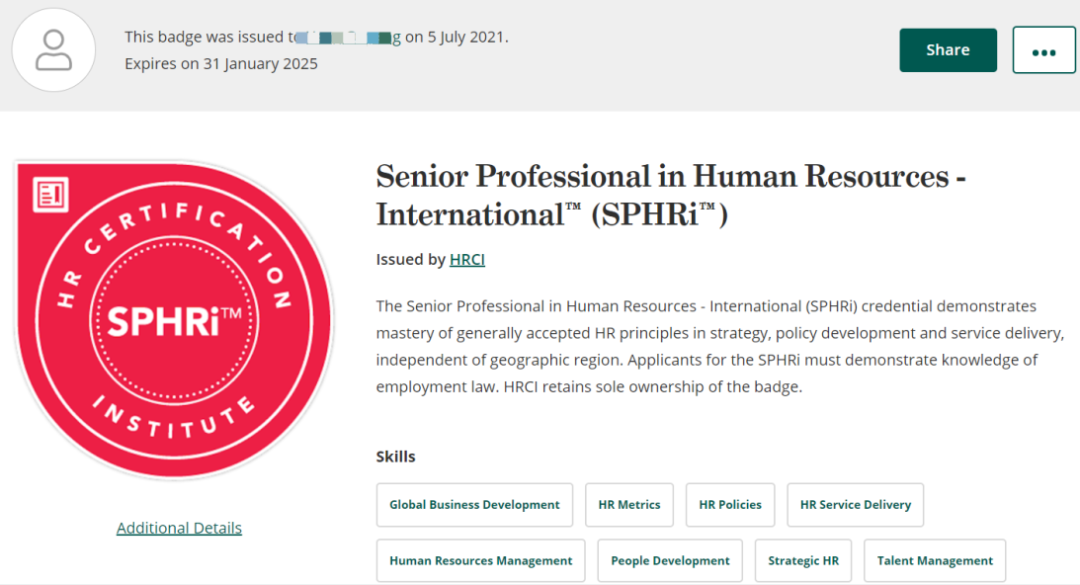
Task: Open the three-dots more options menu
Action: 1043,50
